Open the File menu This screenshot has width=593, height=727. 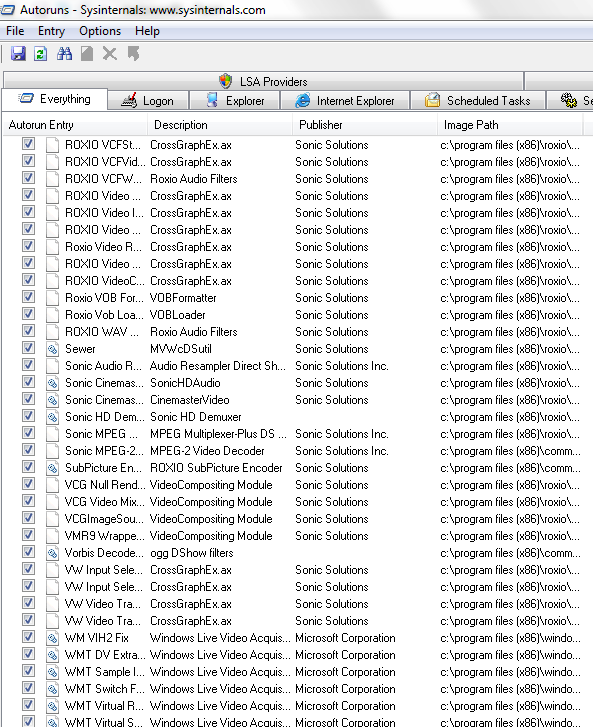[15, 31]
